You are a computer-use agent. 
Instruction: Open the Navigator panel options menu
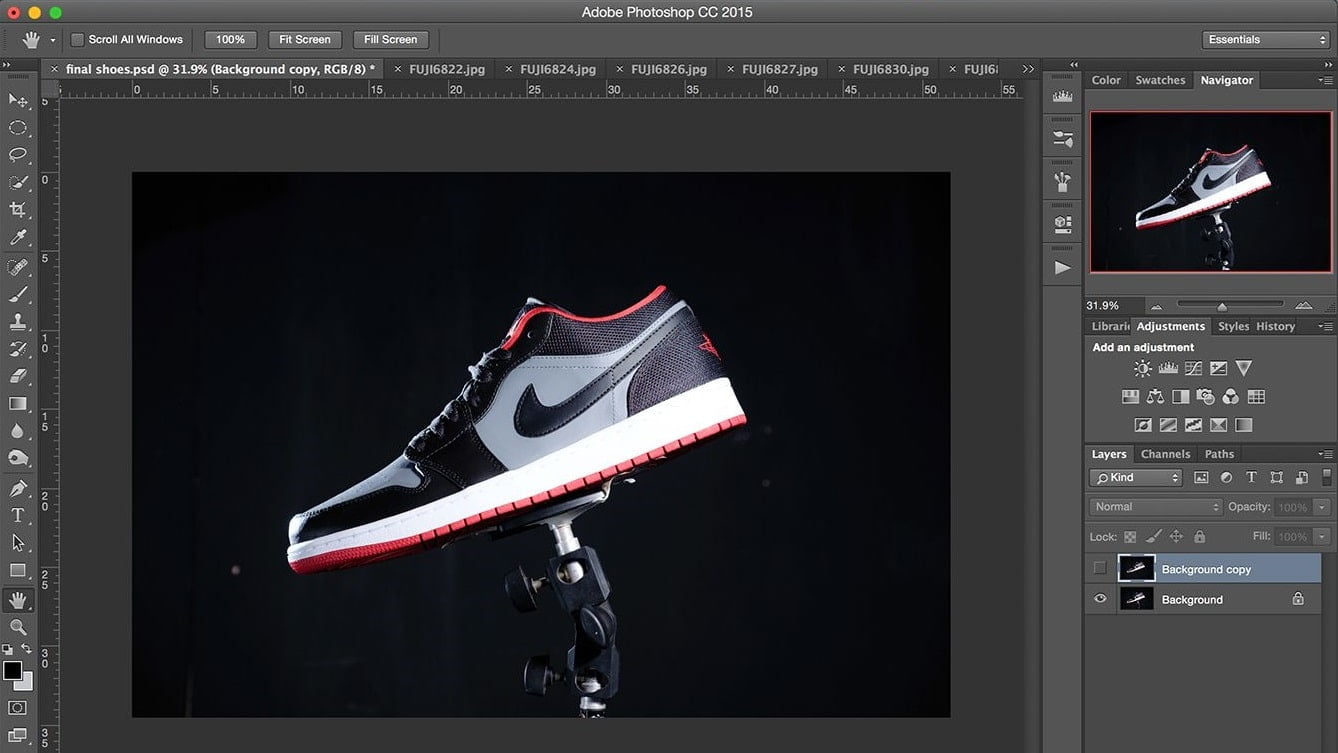[1326, 80]
